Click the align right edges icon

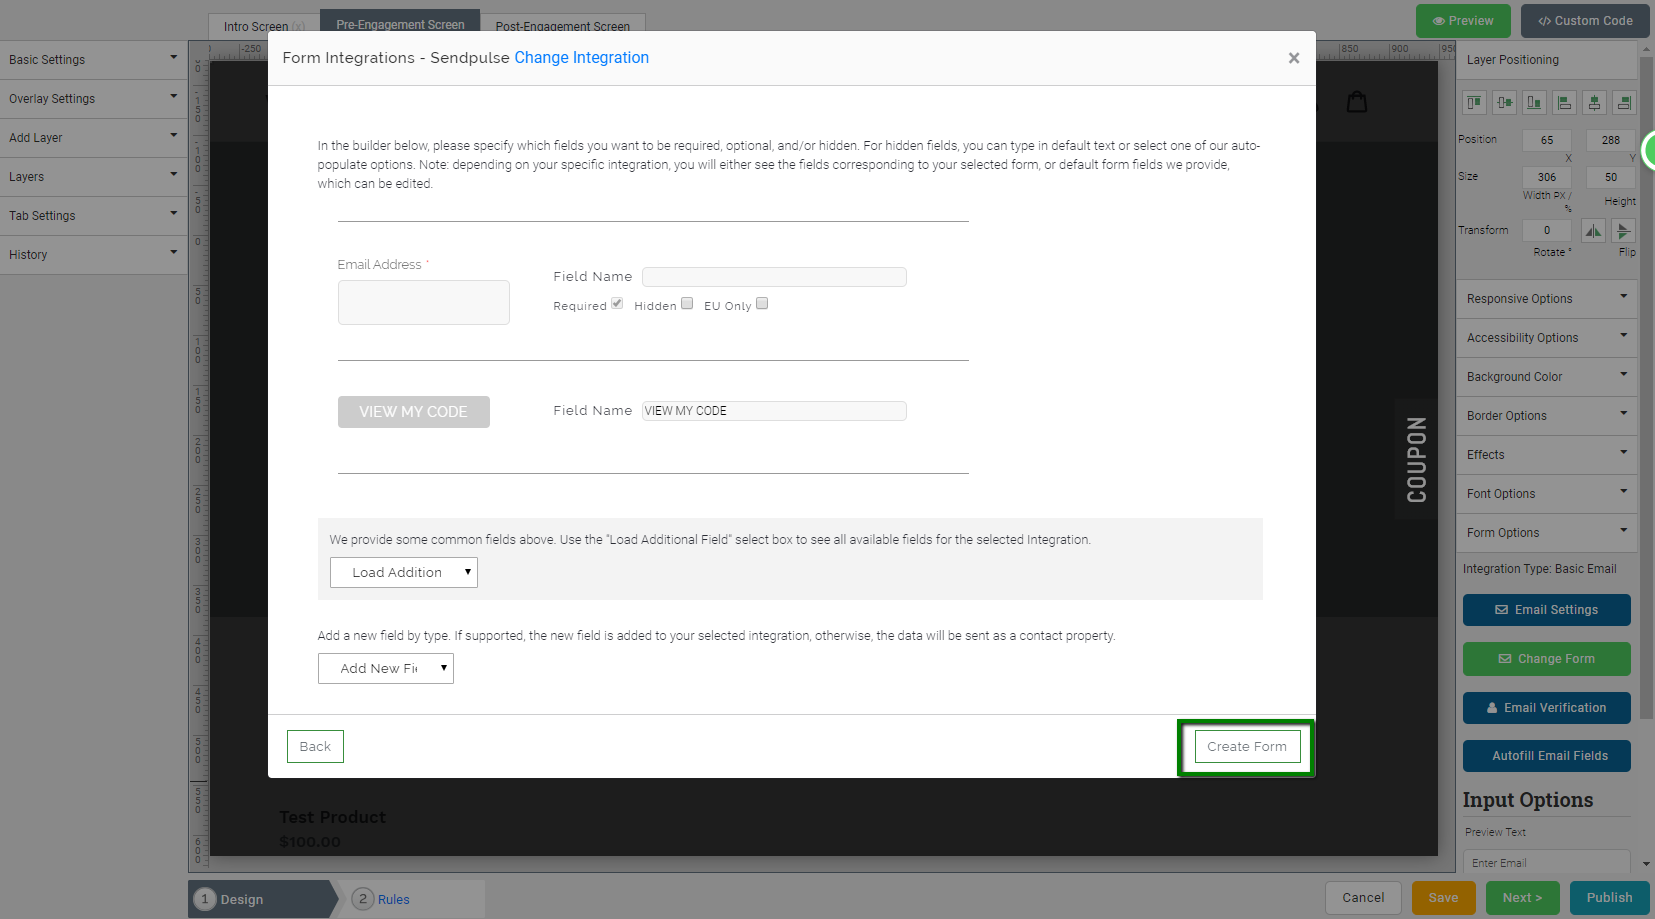1624,102
